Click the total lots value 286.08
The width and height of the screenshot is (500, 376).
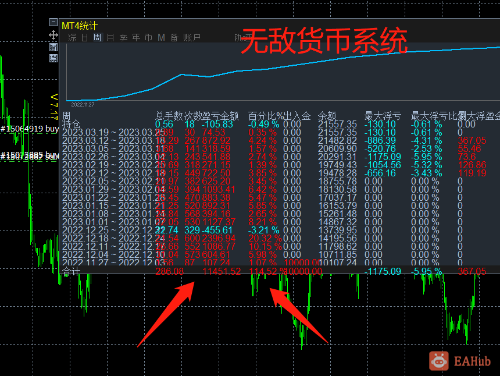pyautogui.click(x=169, y=272)
